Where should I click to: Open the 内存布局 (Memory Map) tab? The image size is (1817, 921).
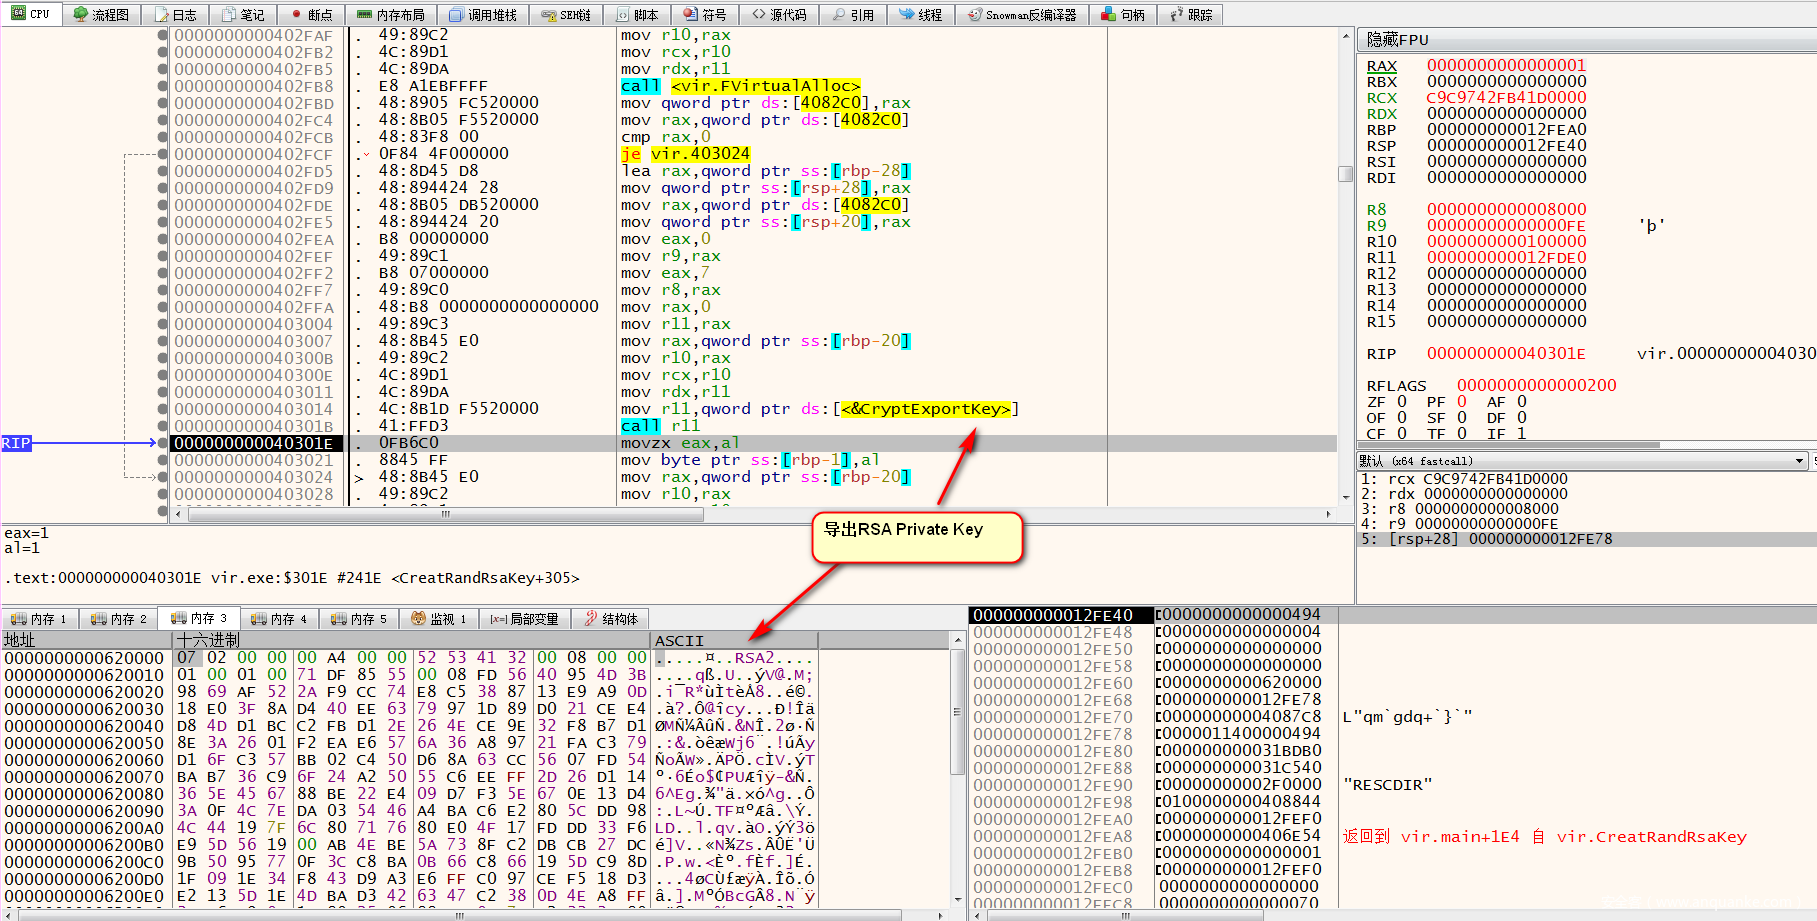(391, 15)
